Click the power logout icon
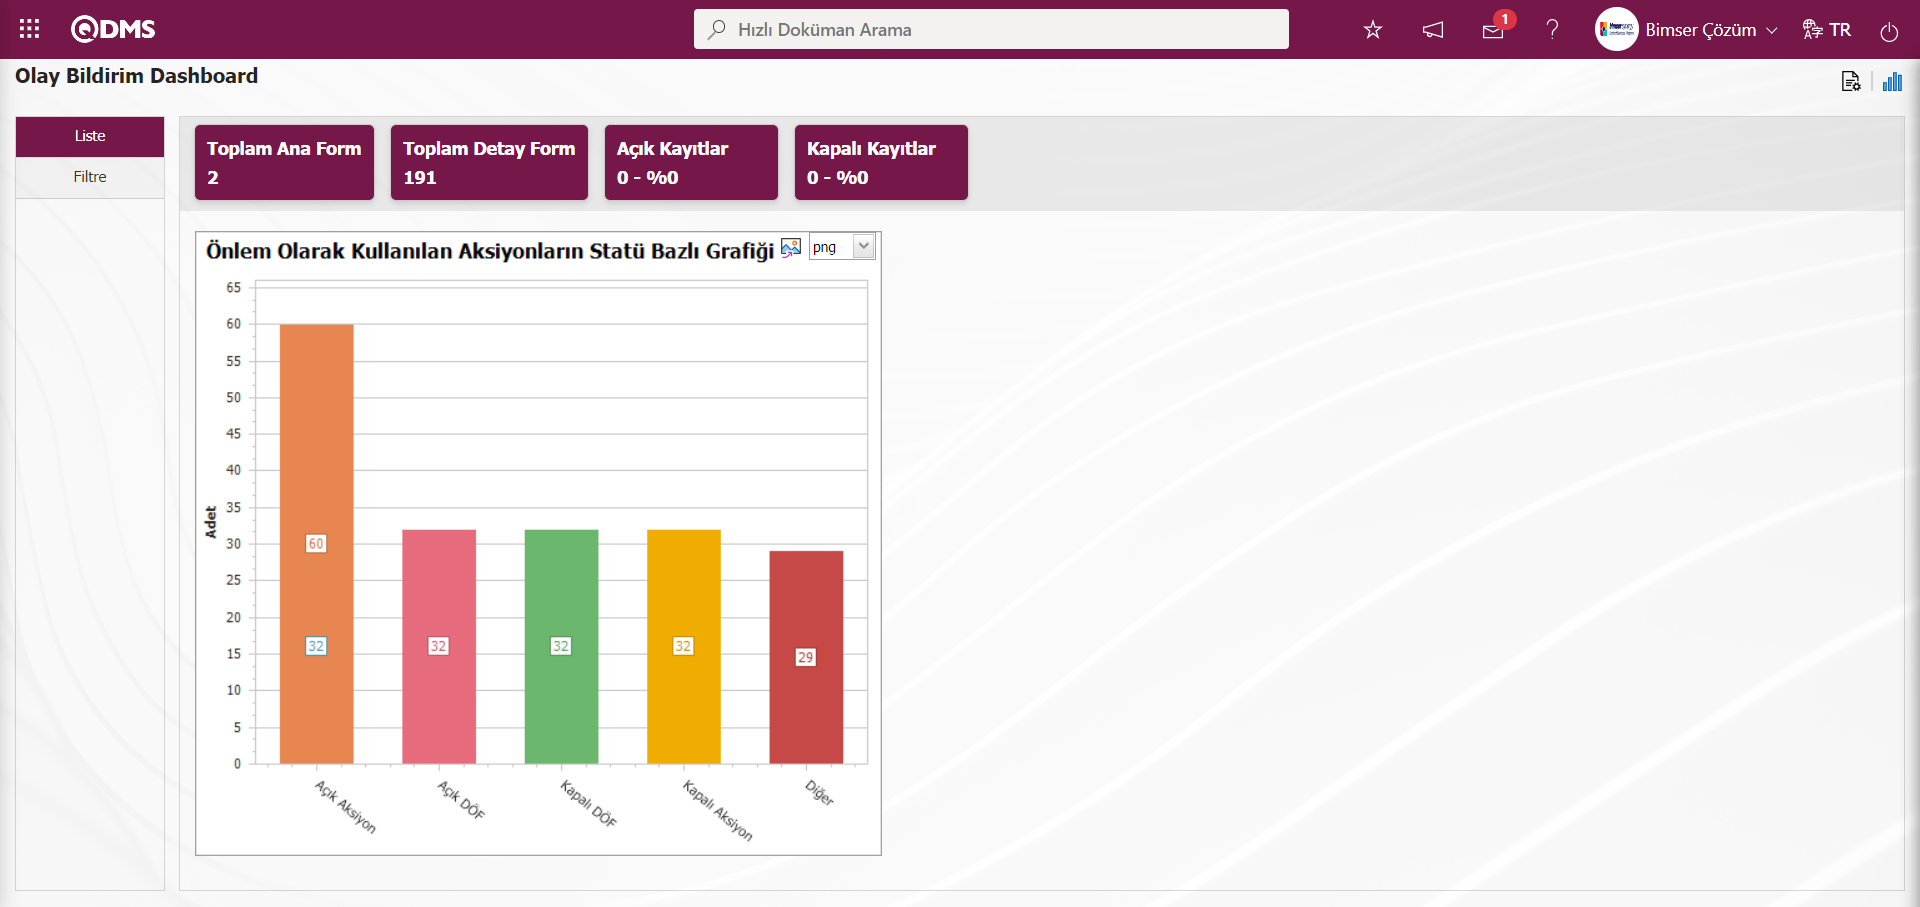Viewport: 1920px width, 907px height. click(1889, 31)
